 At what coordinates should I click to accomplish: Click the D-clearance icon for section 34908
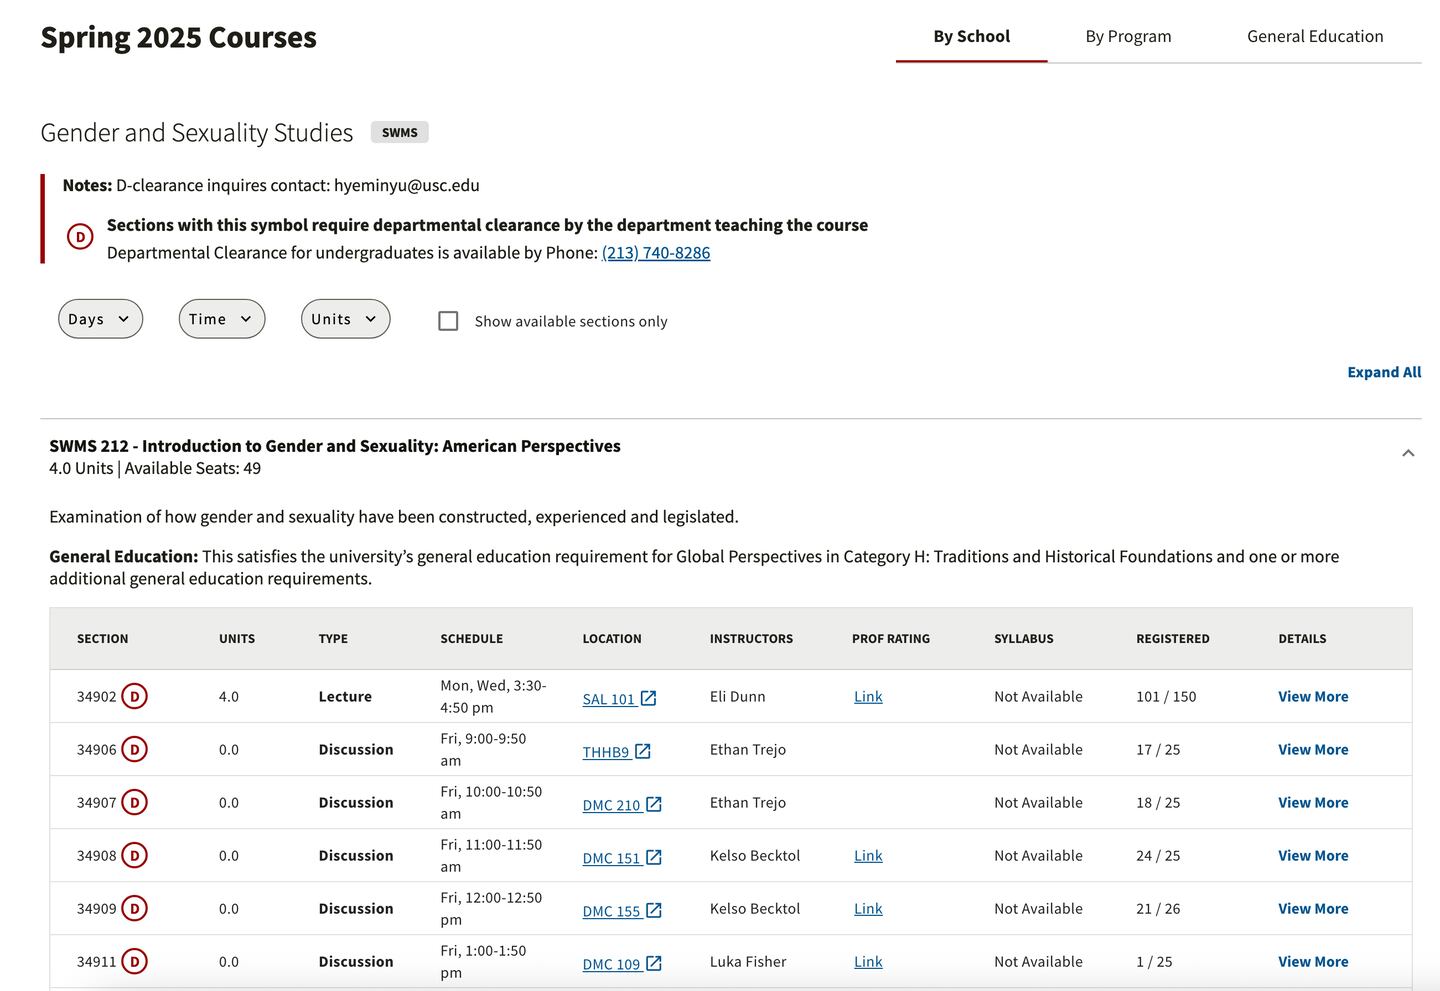[x=134, y=855]
